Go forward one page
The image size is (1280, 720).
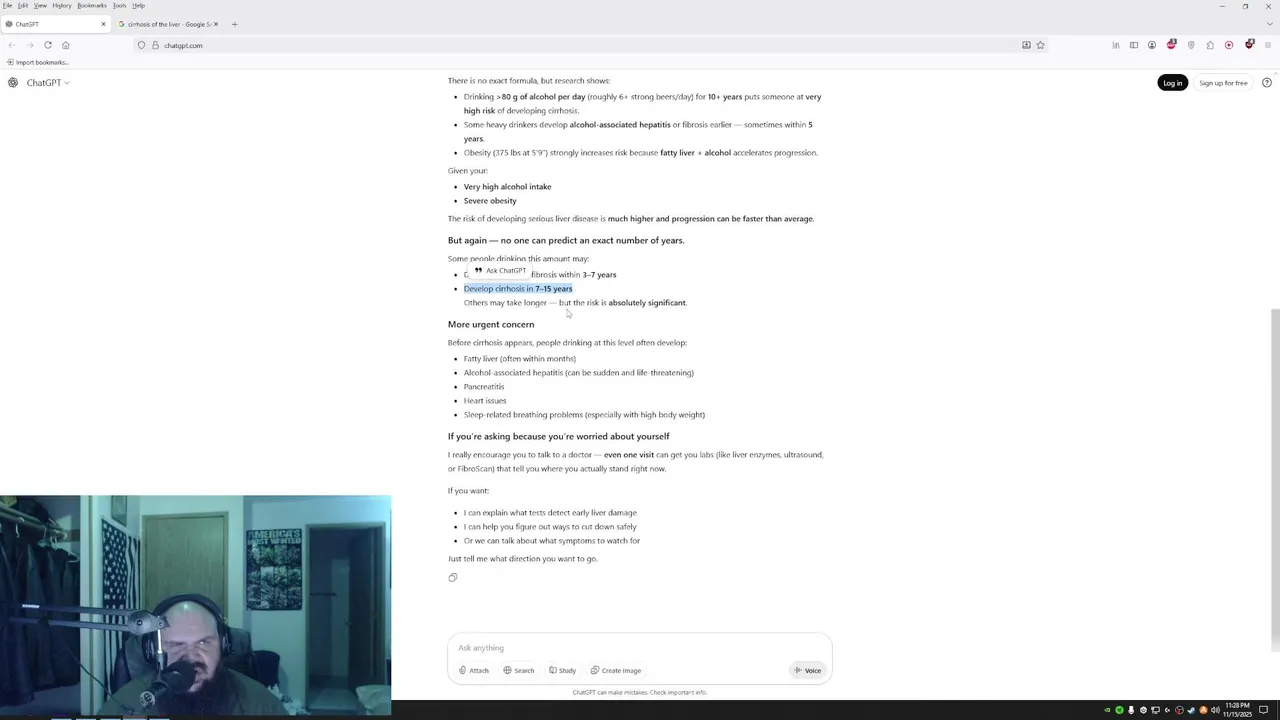(29, 45)
